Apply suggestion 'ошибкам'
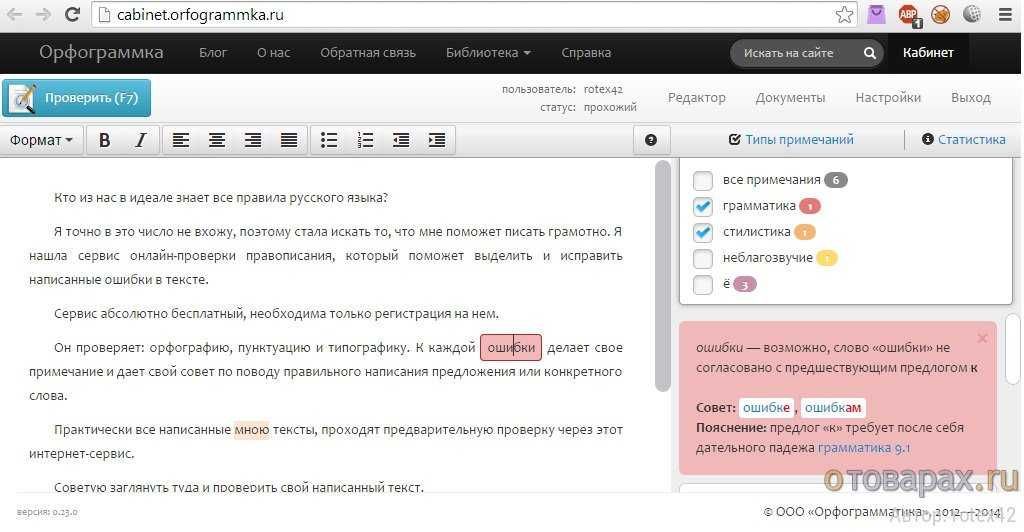1024x532 pixels. click(x=833, y=408)
